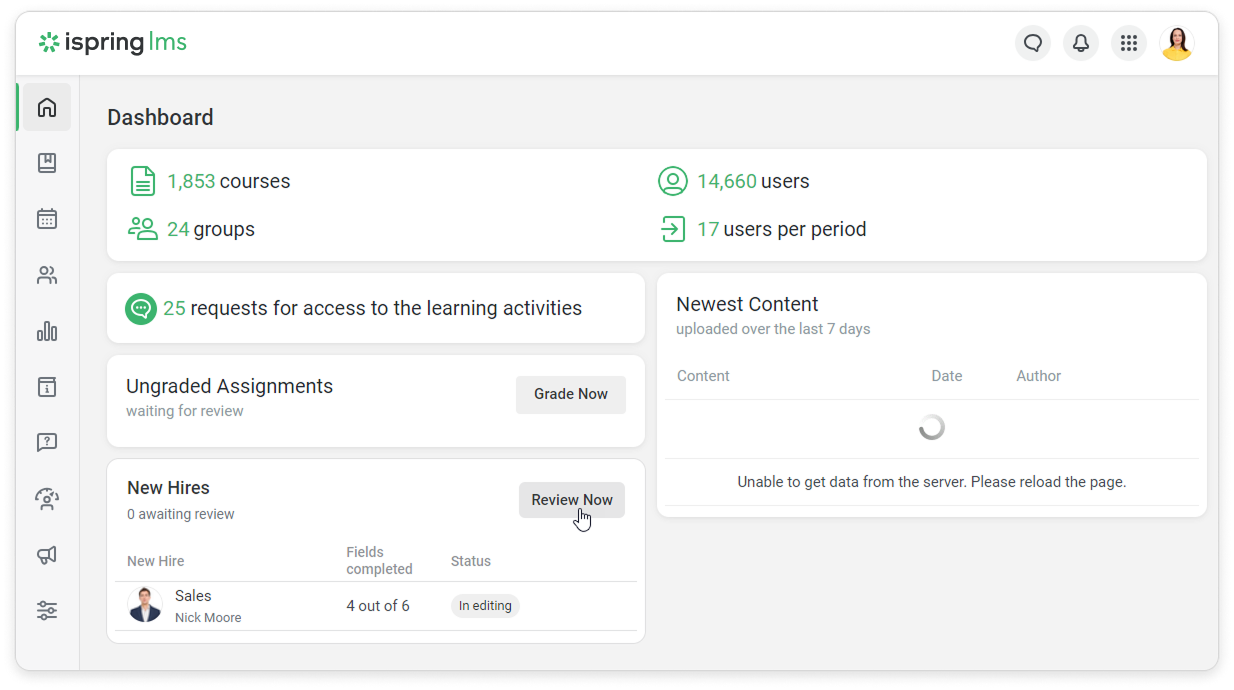Open the users icon in sidebar
Viewport: 1234px width, 690px height.
47,275
